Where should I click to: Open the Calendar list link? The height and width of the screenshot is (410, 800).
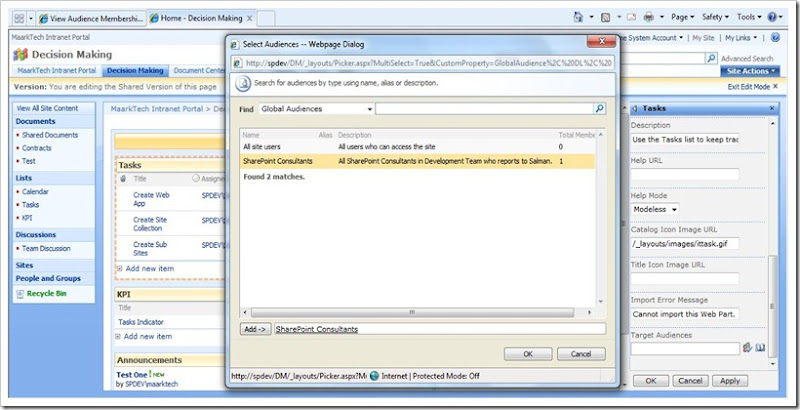pos(35,192)
